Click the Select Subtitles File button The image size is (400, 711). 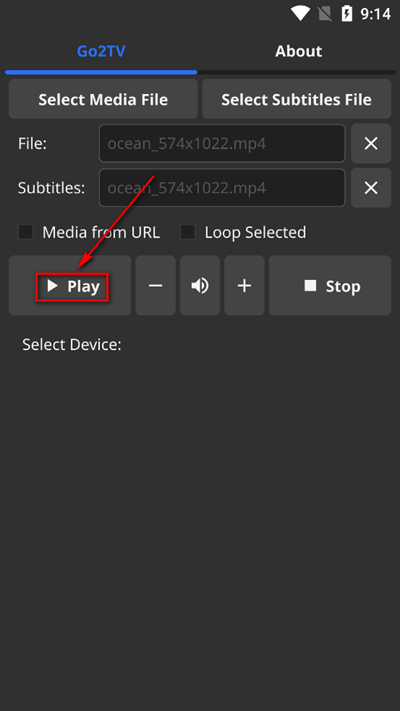tap(297, 99)
